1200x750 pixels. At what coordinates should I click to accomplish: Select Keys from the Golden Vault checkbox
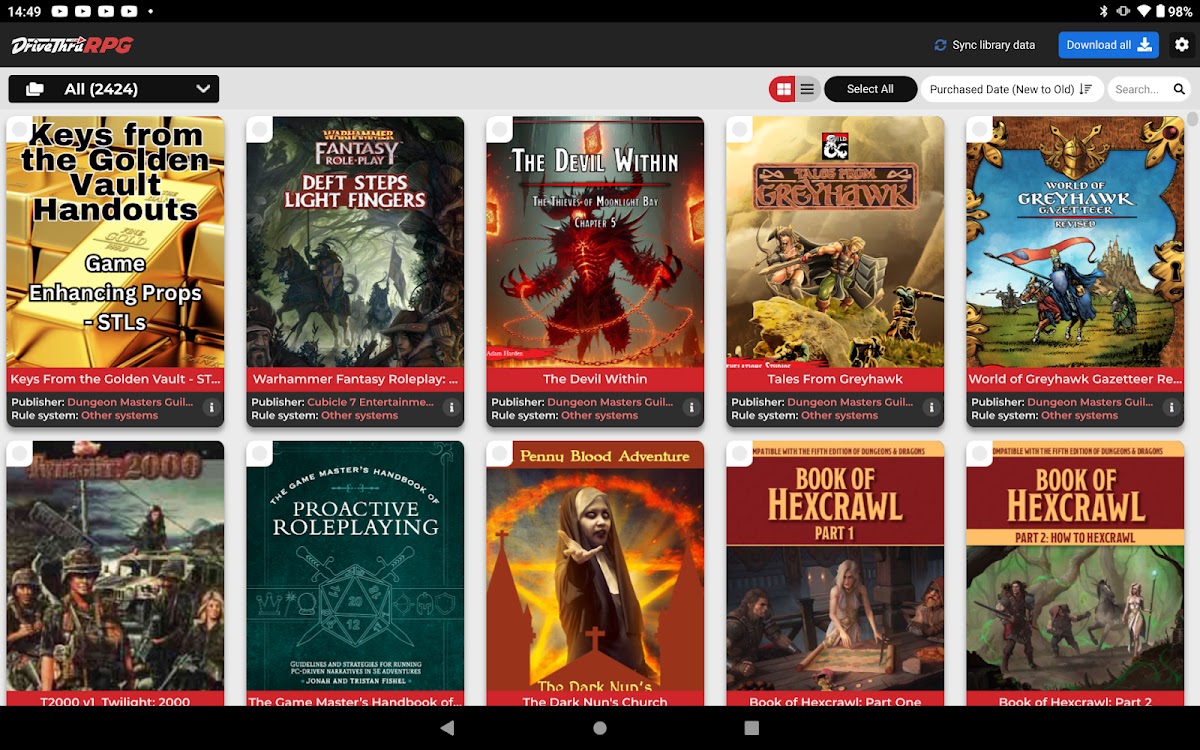pos(20,129)
